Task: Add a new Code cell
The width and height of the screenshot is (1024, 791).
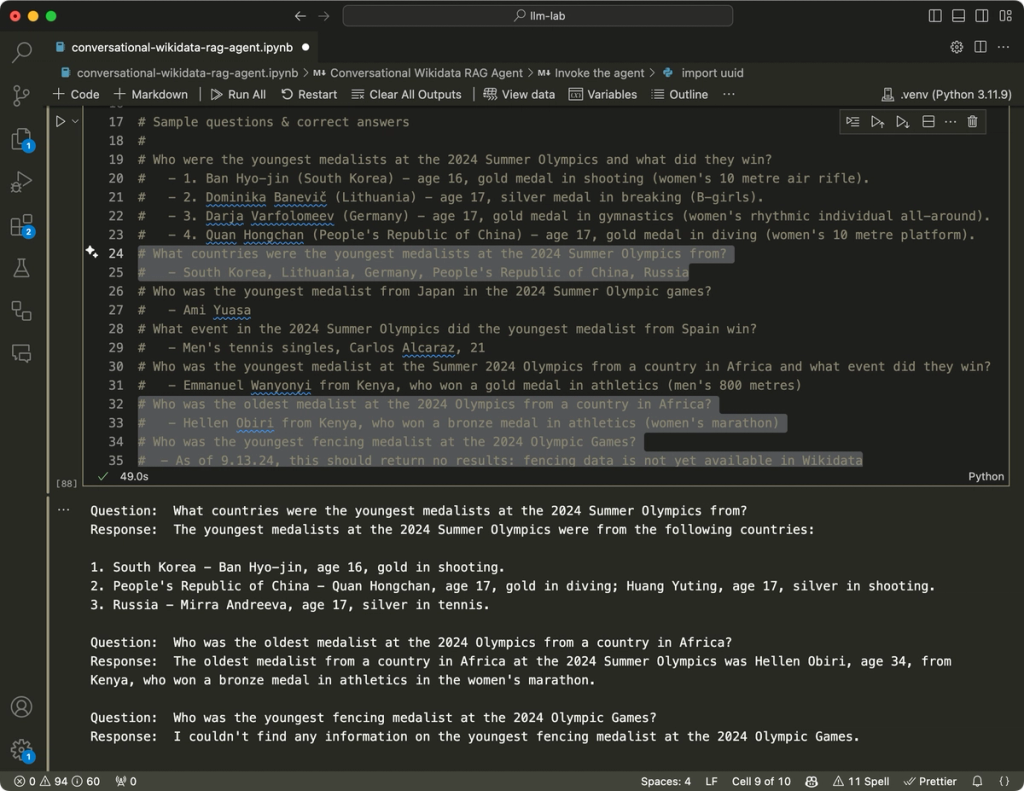Action: pos(76,95)
